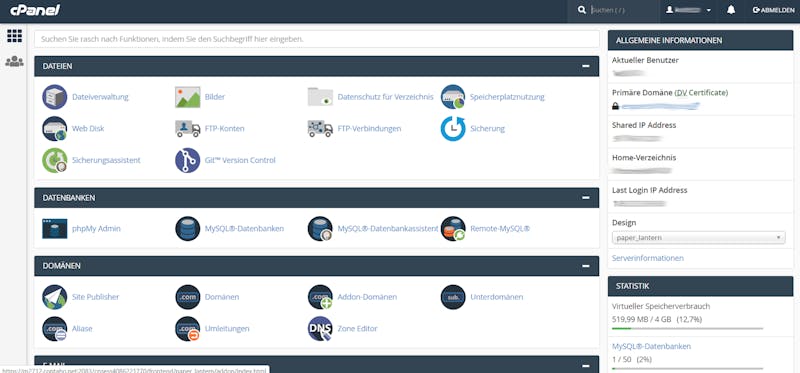Open Datenschutz für Verzeichnis folder icon

tap(320, 97)
